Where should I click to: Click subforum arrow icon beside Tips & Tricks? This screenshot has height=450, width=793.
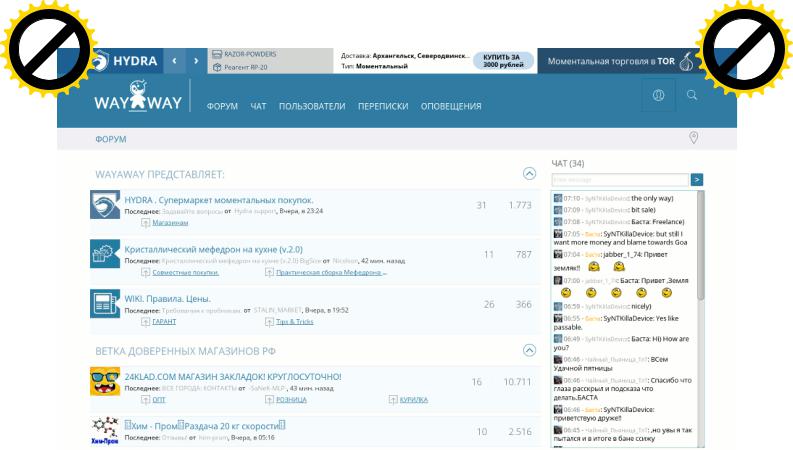click(x=270, y=322)
